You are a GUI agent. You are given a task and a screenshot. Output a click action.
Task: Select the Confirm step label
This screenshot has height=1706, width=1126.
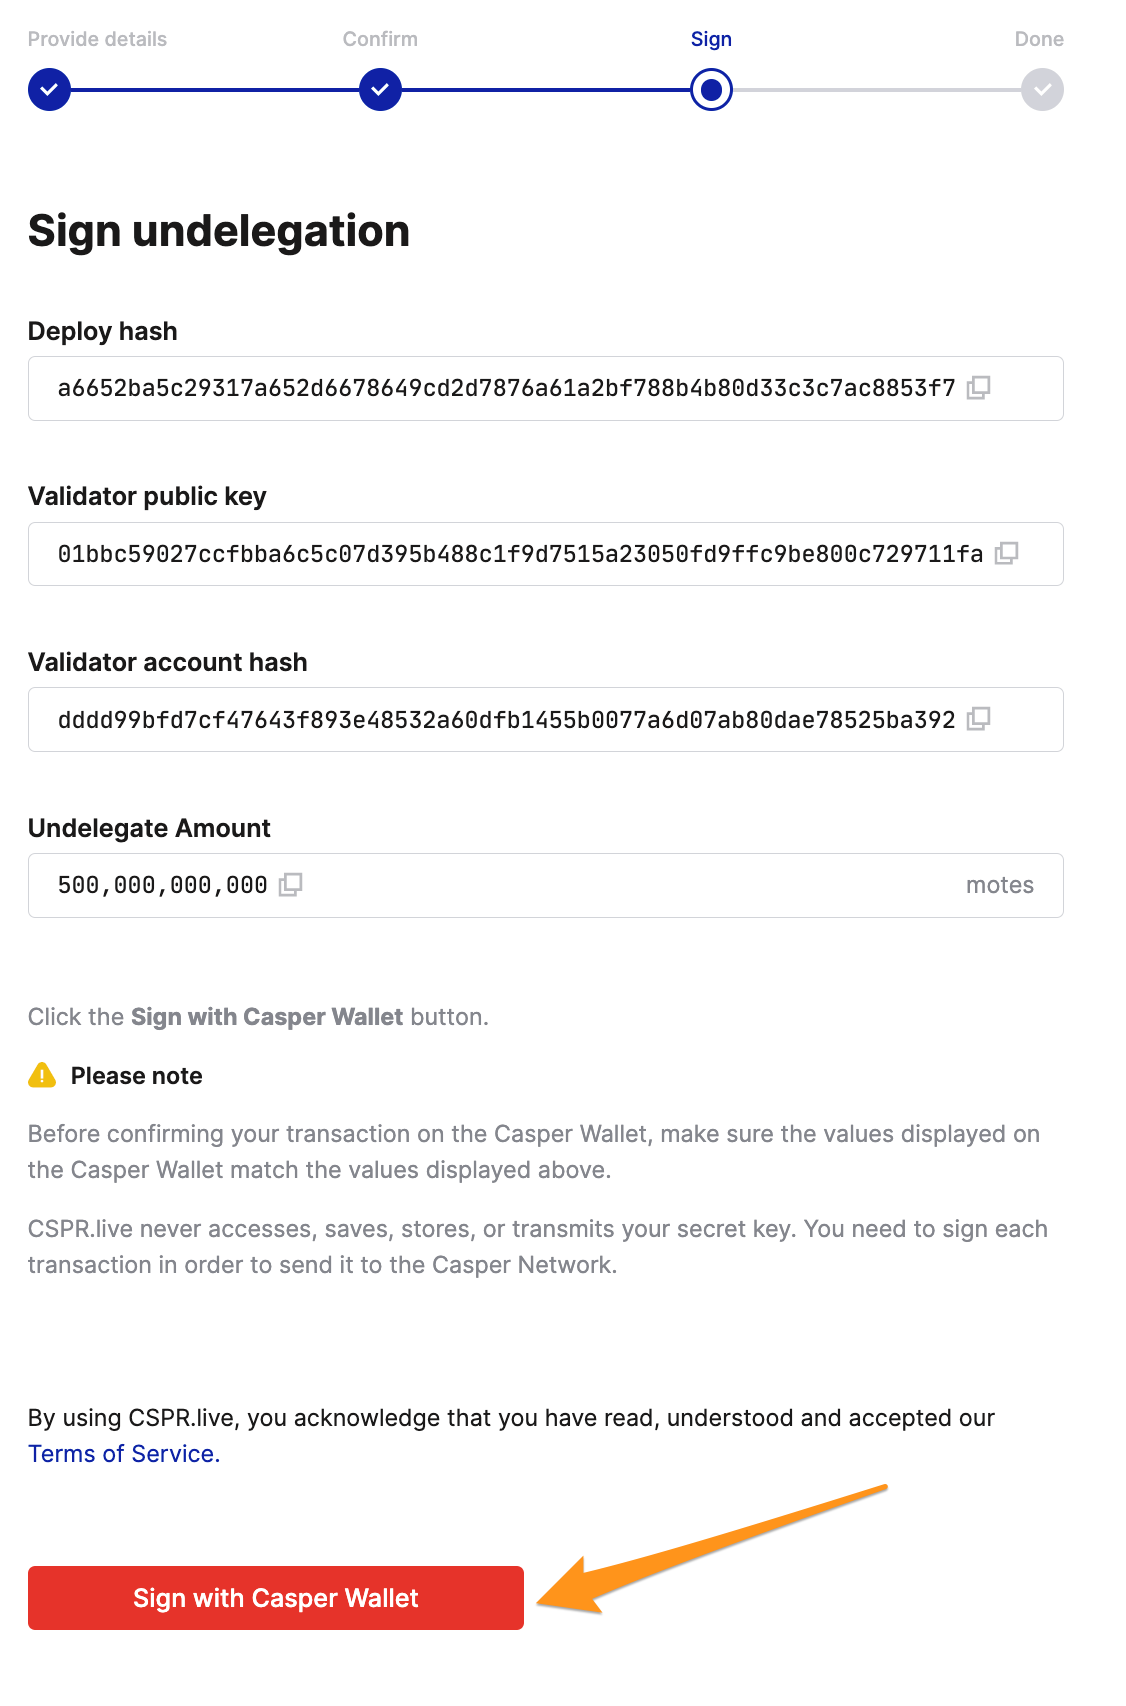[380, 39]
